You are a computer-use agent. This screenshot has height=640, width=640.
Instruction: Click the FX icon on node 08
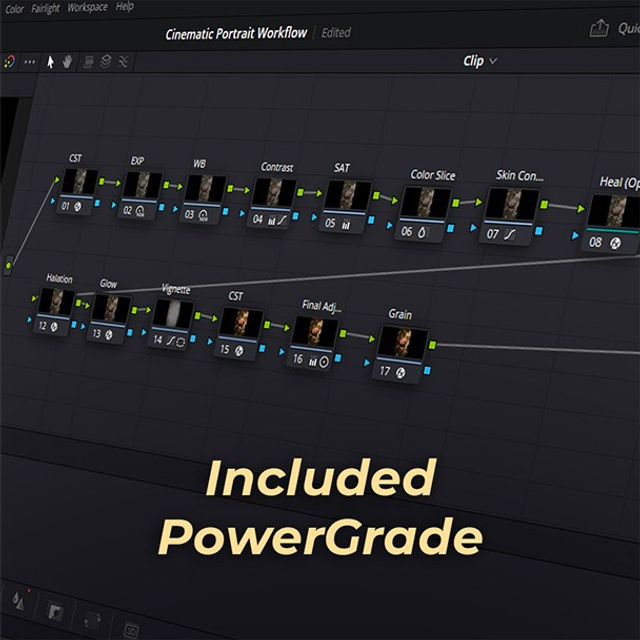615,243
